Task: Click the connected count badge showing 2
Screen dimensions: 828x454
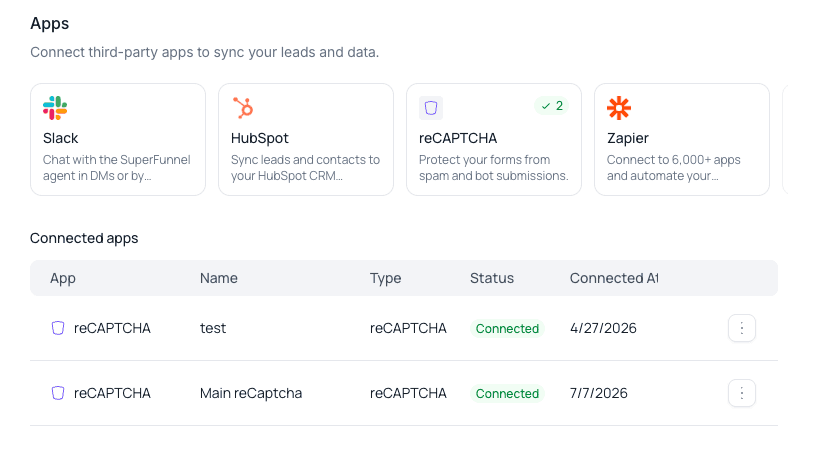Action: pos(552,106)
